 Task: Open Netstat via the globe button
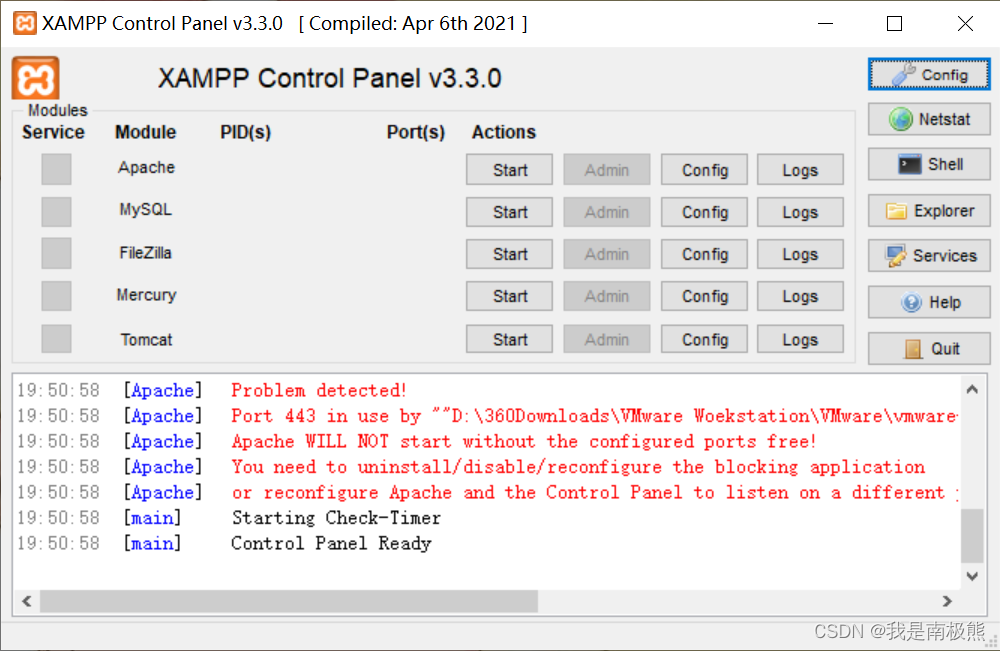(929, 119)
